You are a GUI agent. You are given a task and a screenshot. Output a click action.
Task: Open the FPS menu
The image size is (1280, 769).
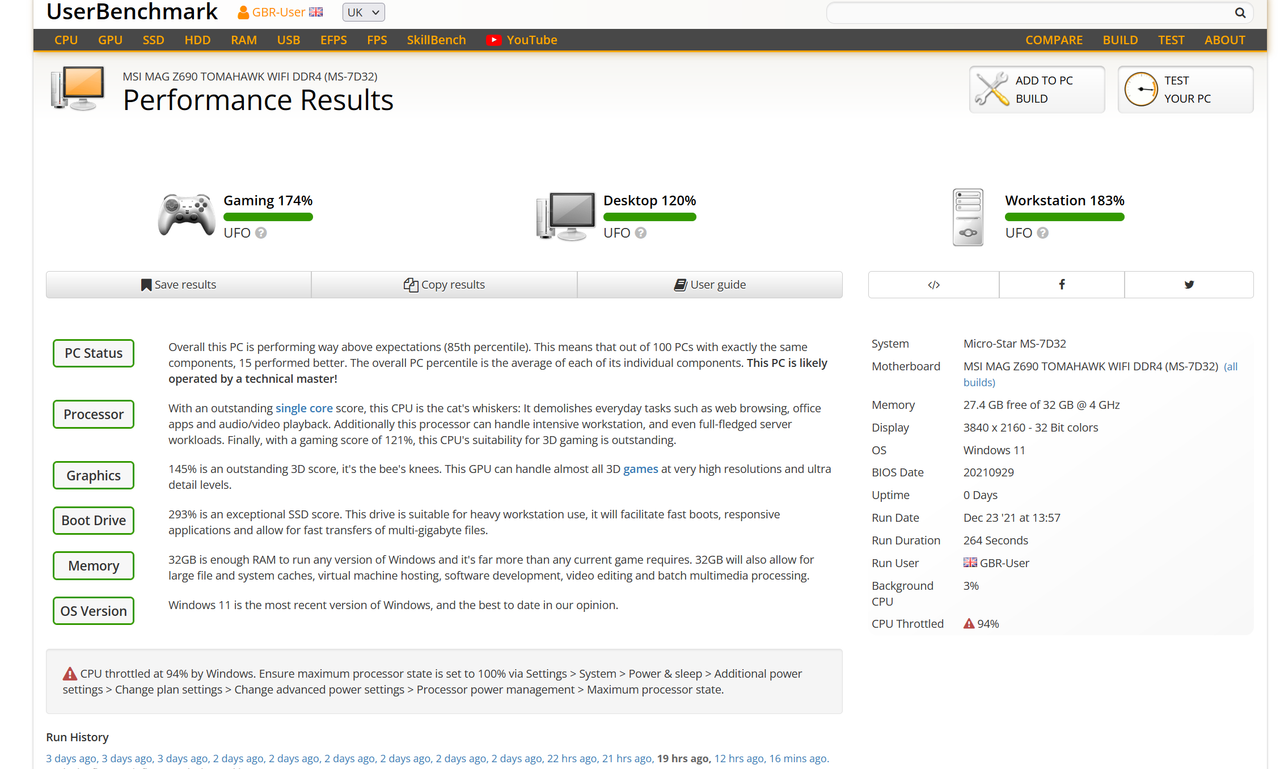click(x=377, y=40)
